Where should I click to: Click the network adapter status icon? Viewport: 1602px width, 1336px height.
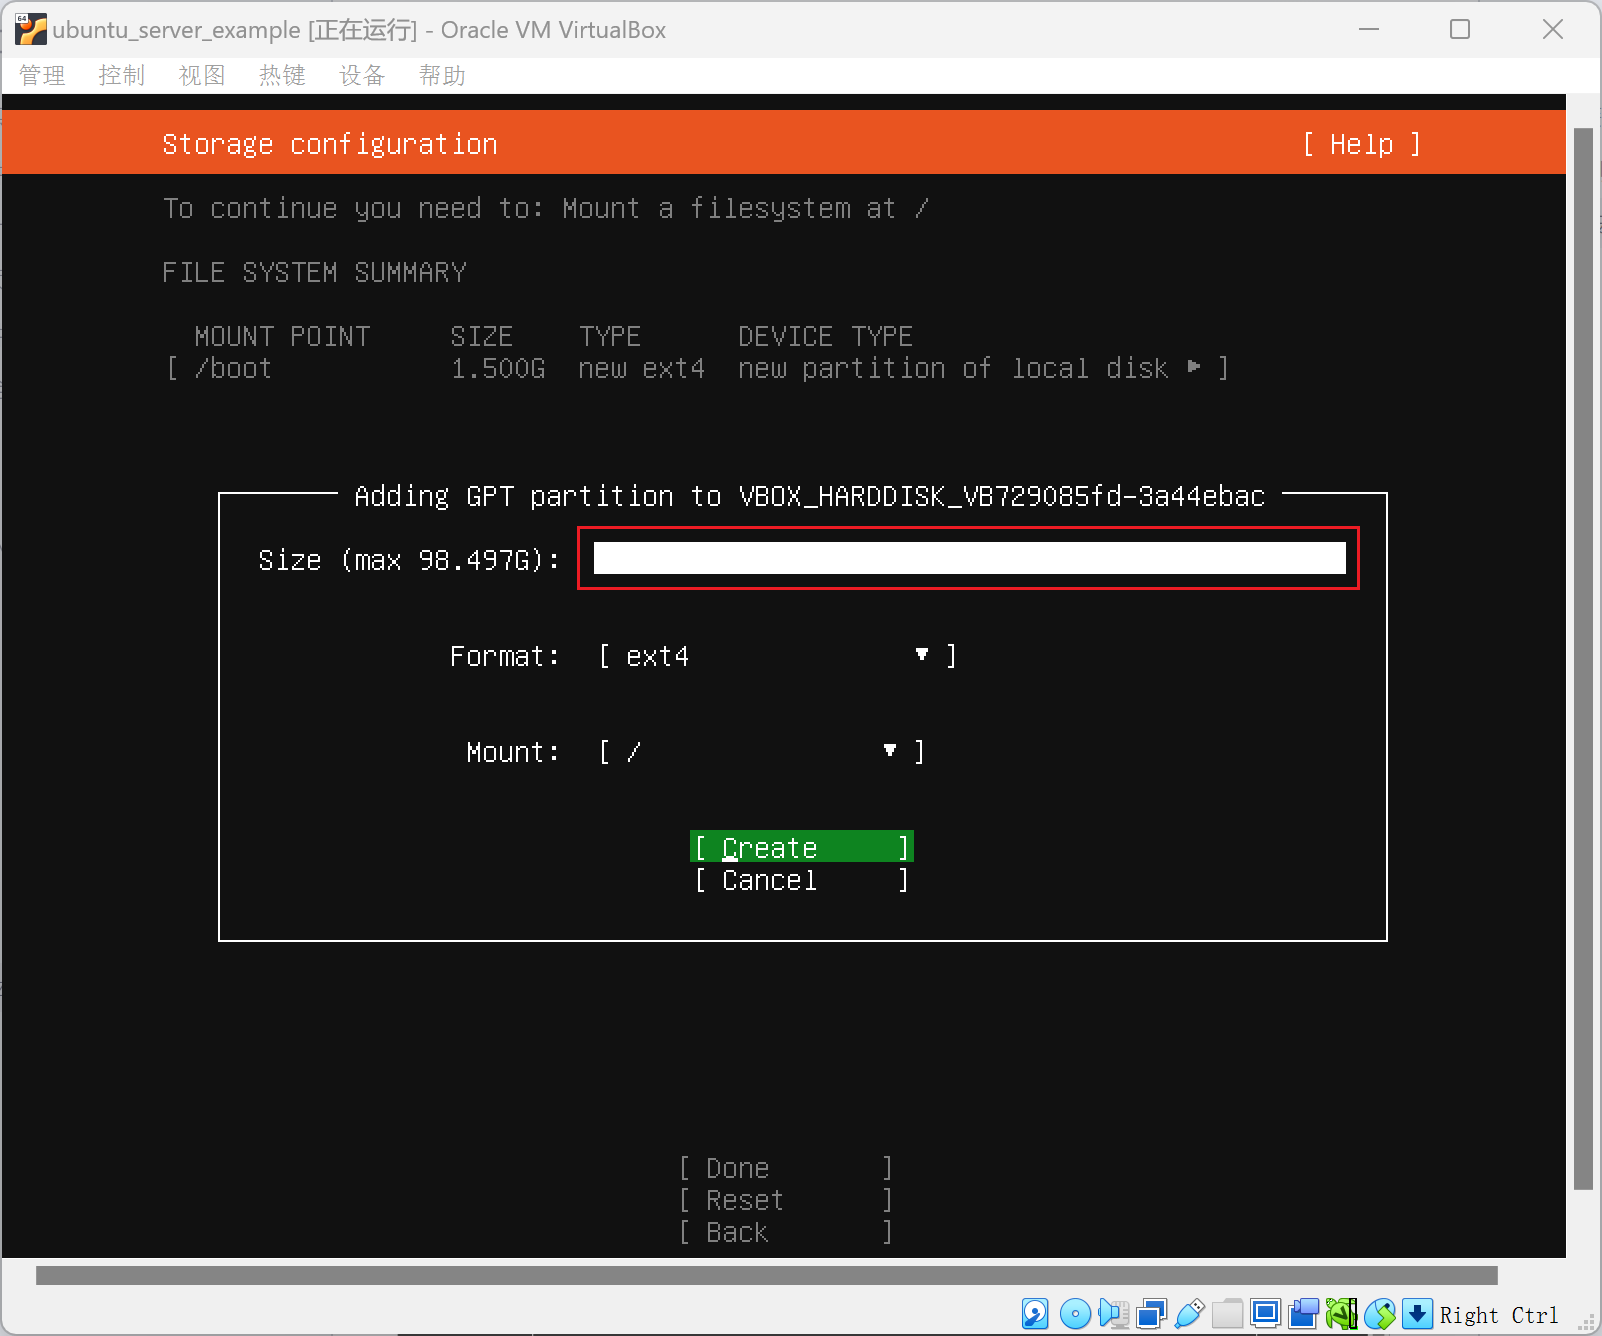coord(1151,1313)
